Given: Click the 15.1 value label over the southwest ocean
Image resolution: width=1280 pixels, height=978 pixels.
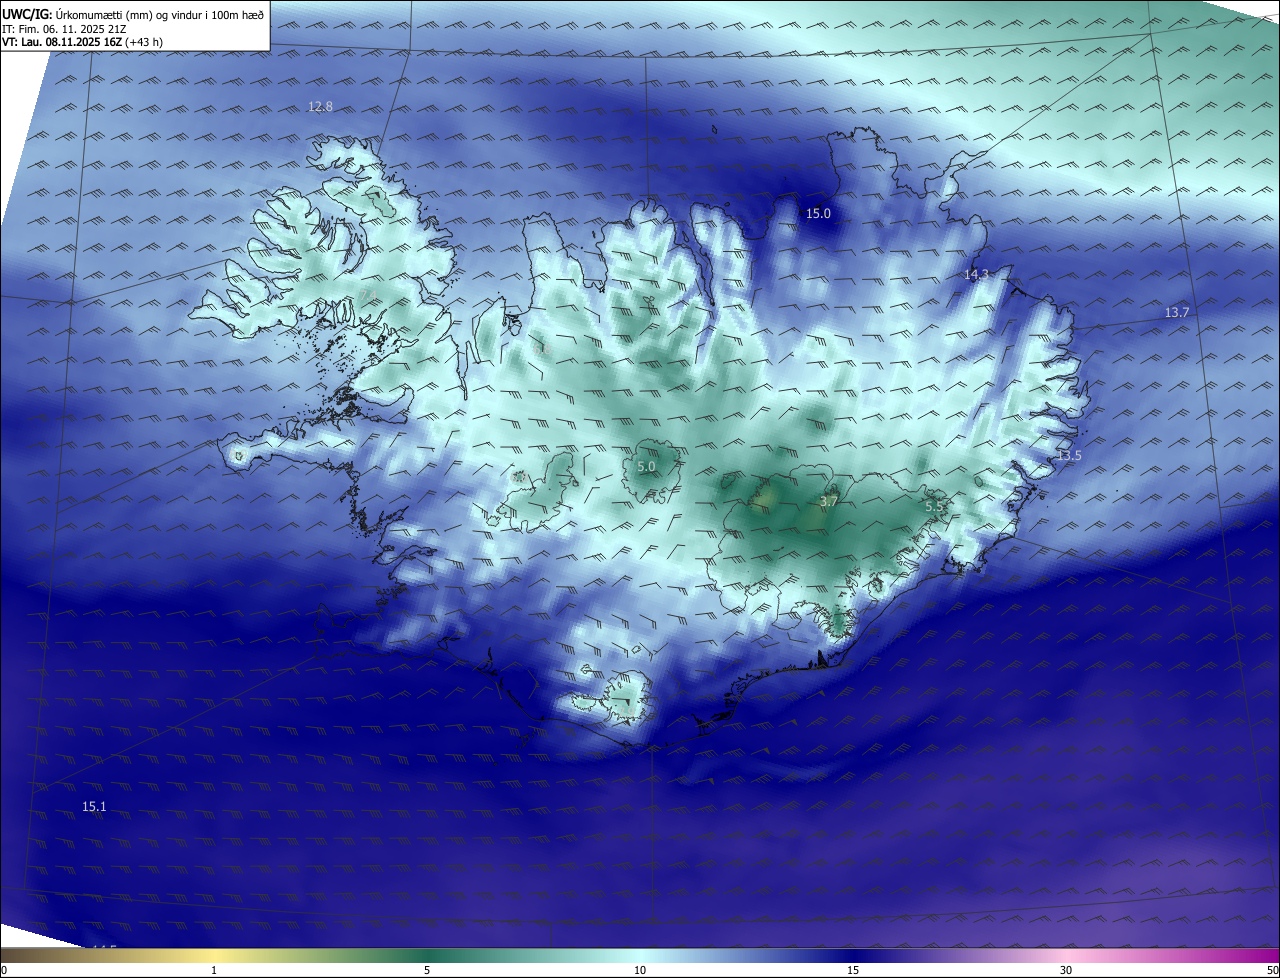Looking at the screenshot, I should pyautogui.click(x=94, y=806).
